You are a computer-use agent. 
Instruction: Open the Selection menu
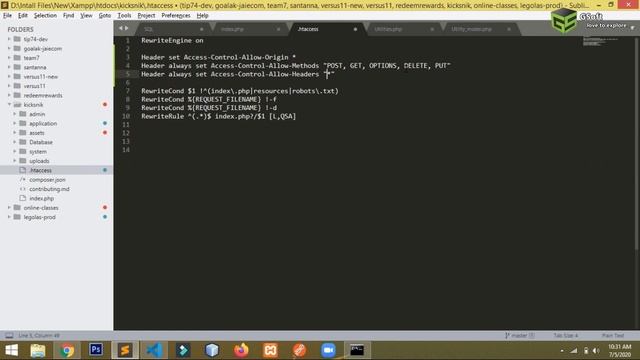coord(45,16)
